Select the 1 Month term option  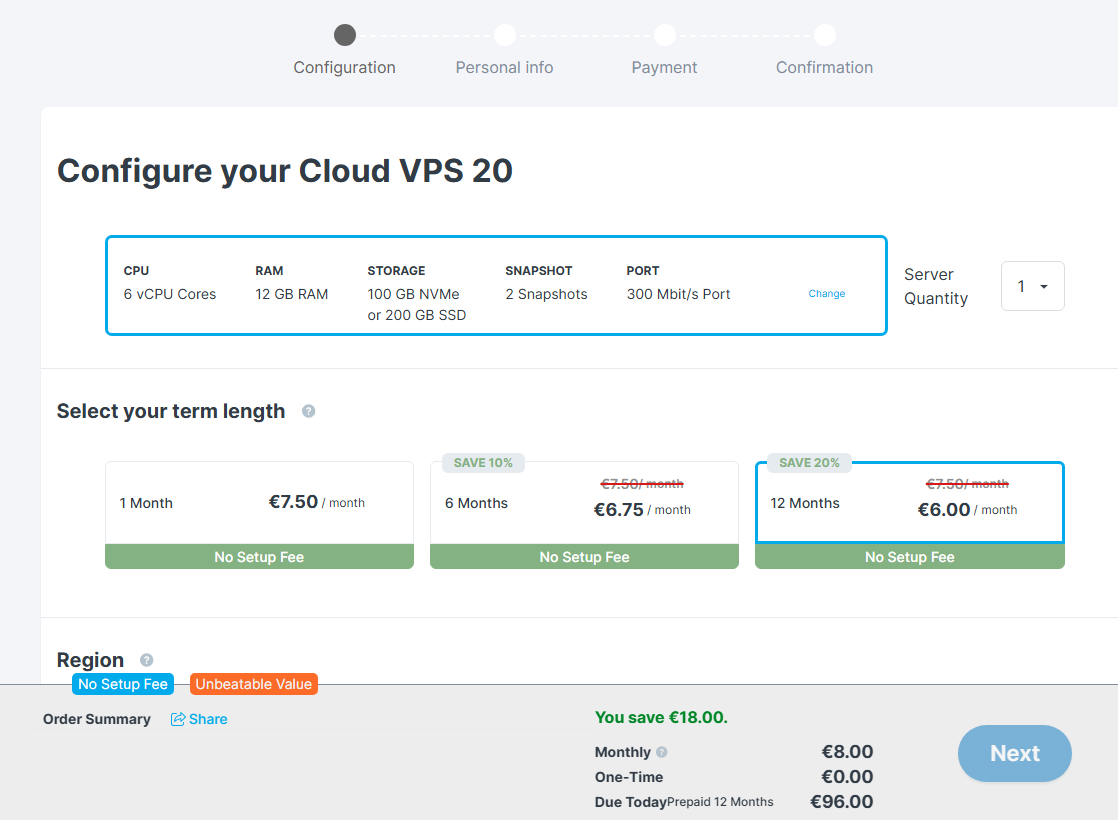tap(260, 515)
